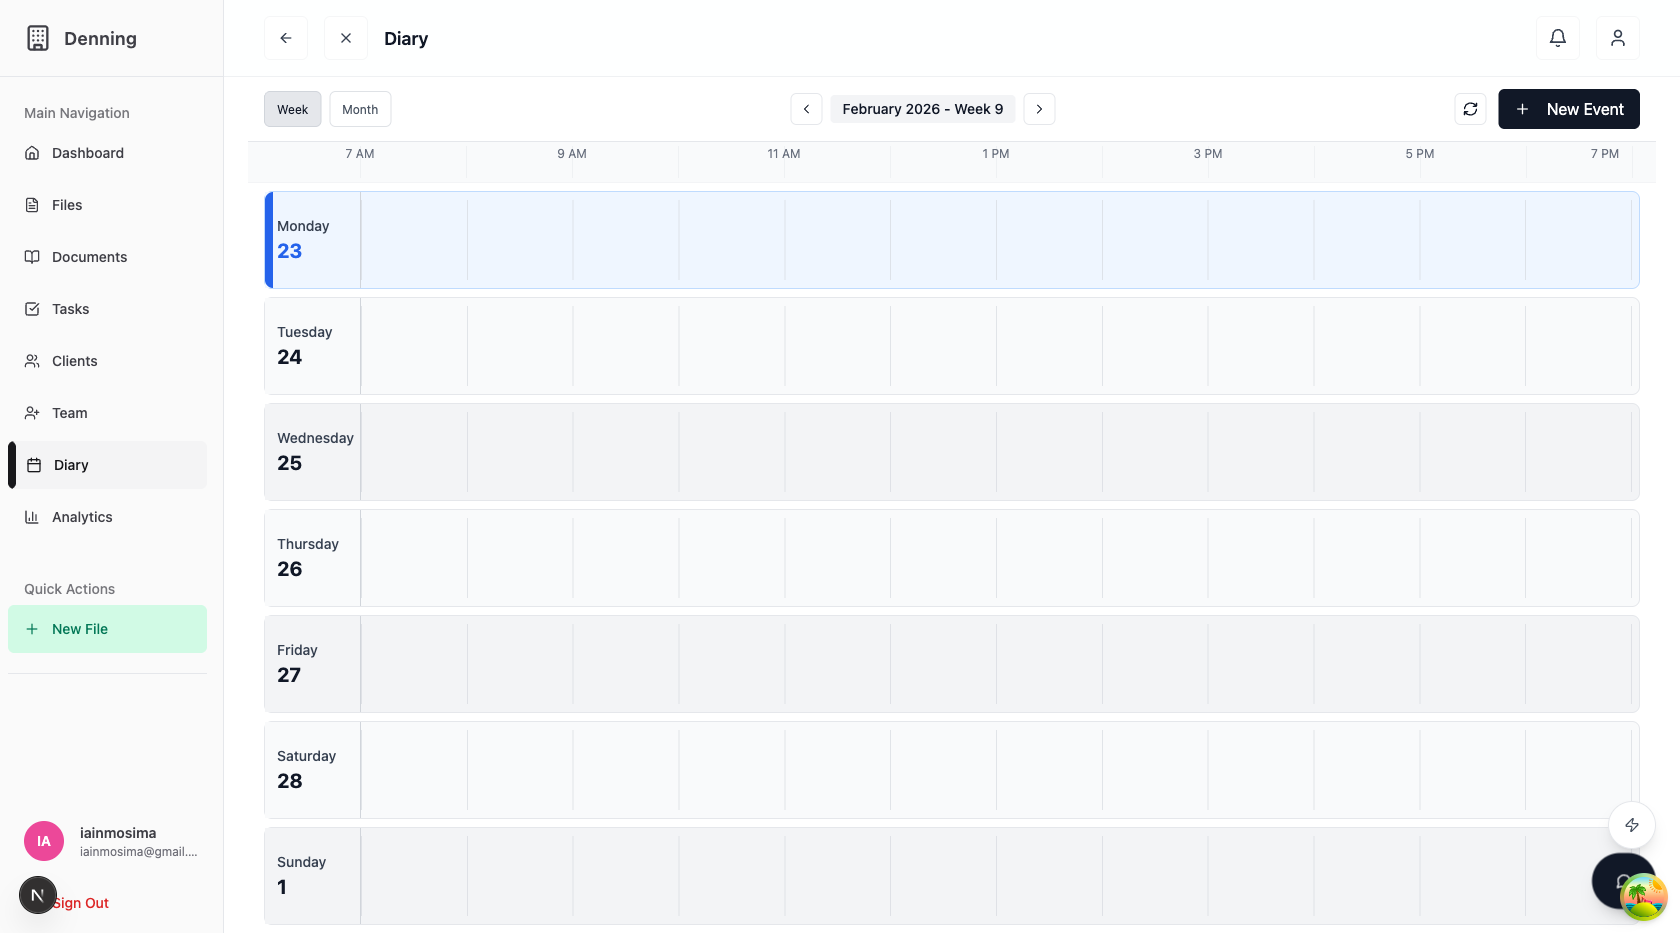Open the chat bubble floating button
The image size is (1680, 933).
click(1623, 880)
